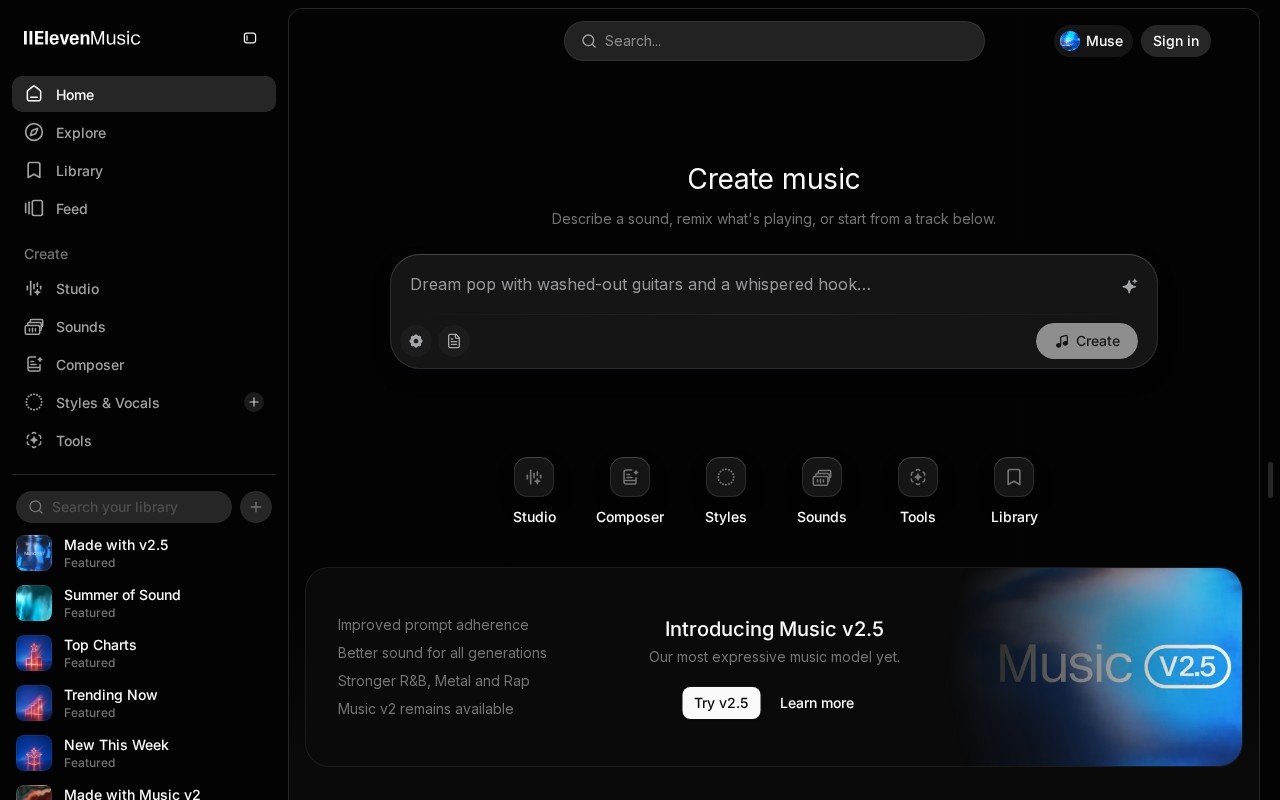Follow the Learn more link
The height and width of the screenshot is (800, 1280).
tap(817, 703)
